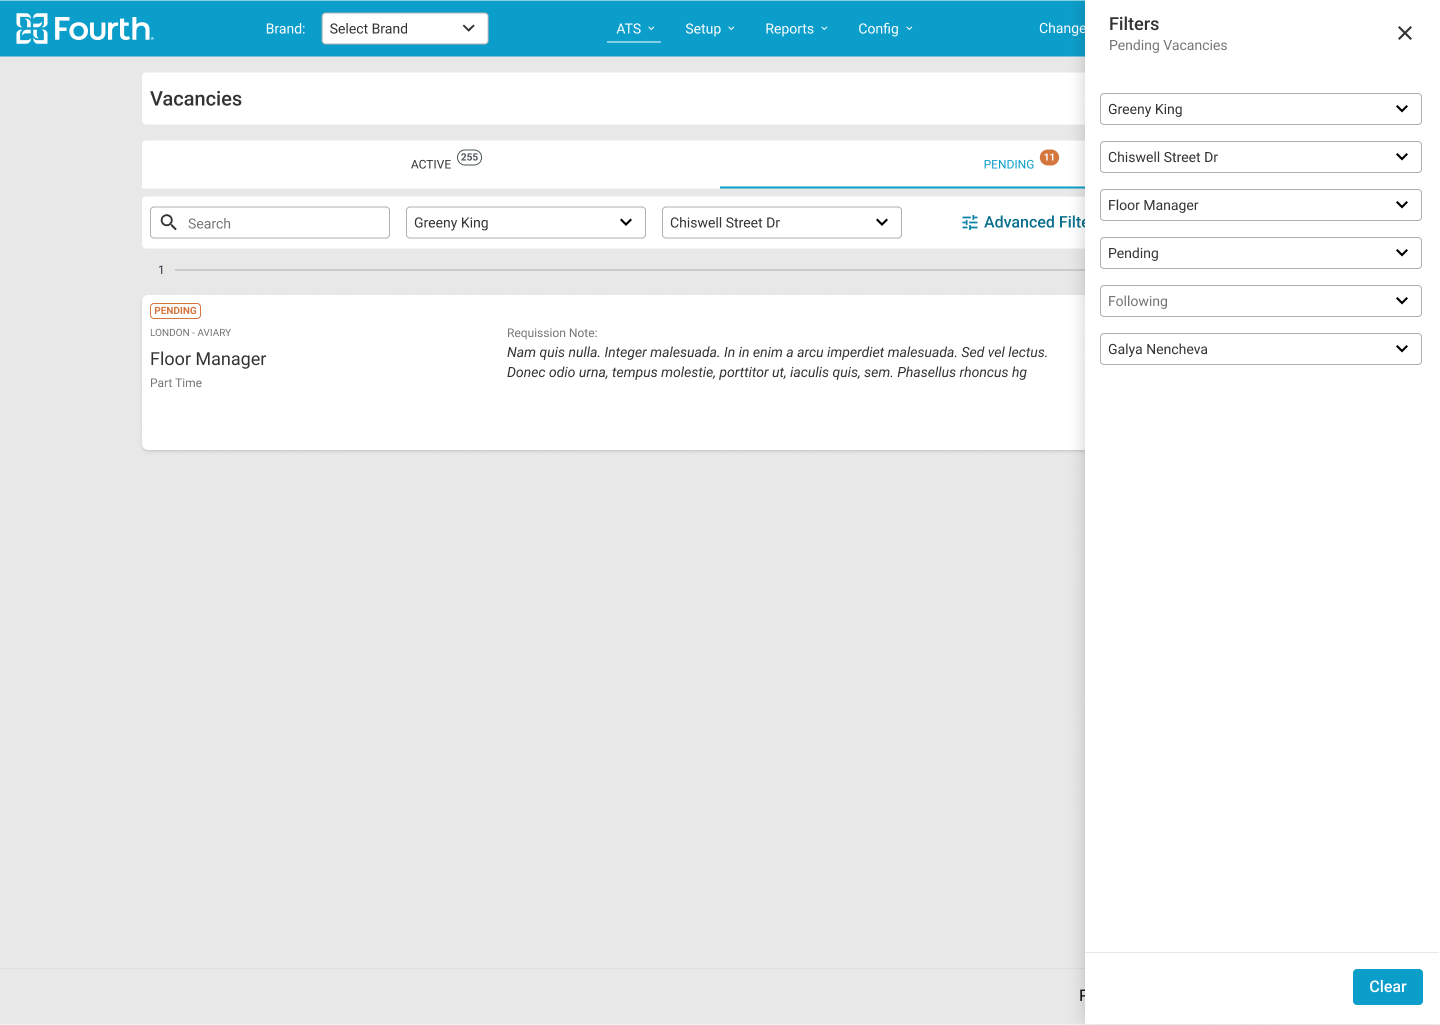
Task: Click the Clear button in Filters
Action: click(1387, 987)
